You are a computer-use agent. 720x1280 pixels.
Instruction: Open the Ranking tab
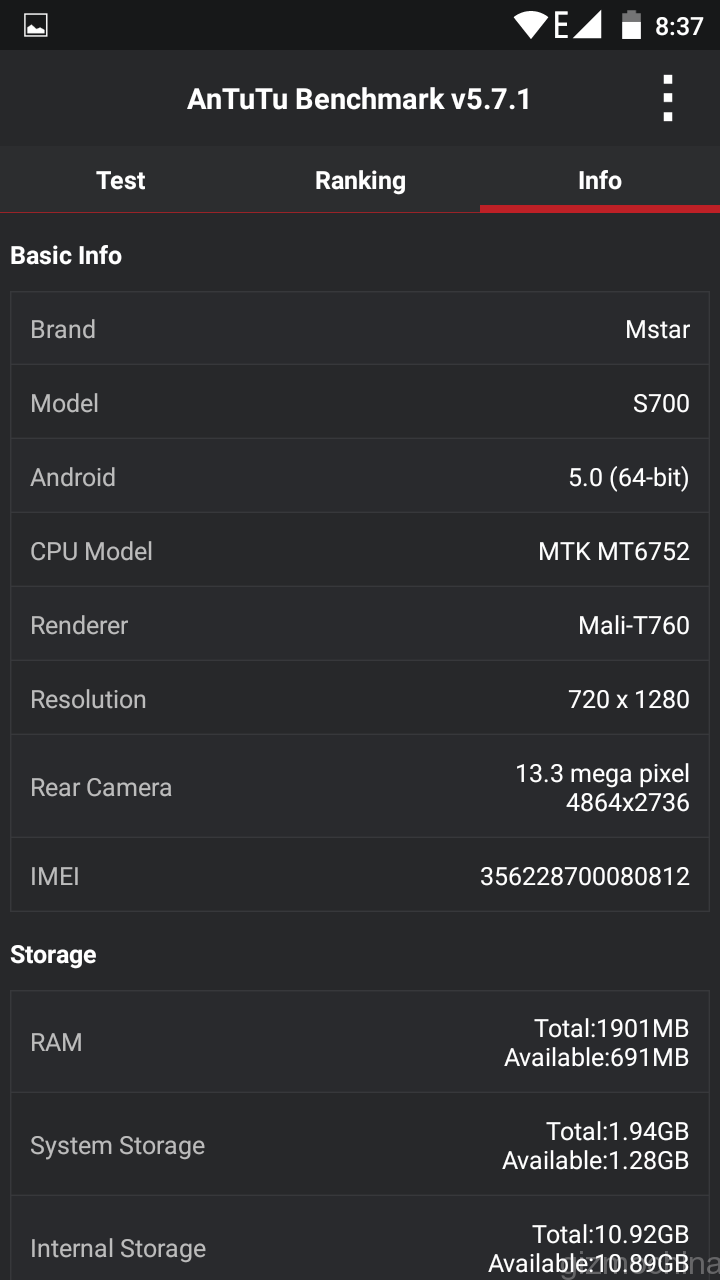360,180
